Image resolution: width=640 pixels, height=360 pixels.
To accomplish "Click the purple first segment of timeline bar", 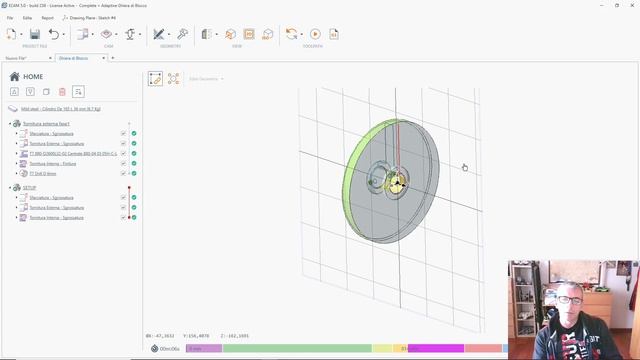I will point(204,348).
